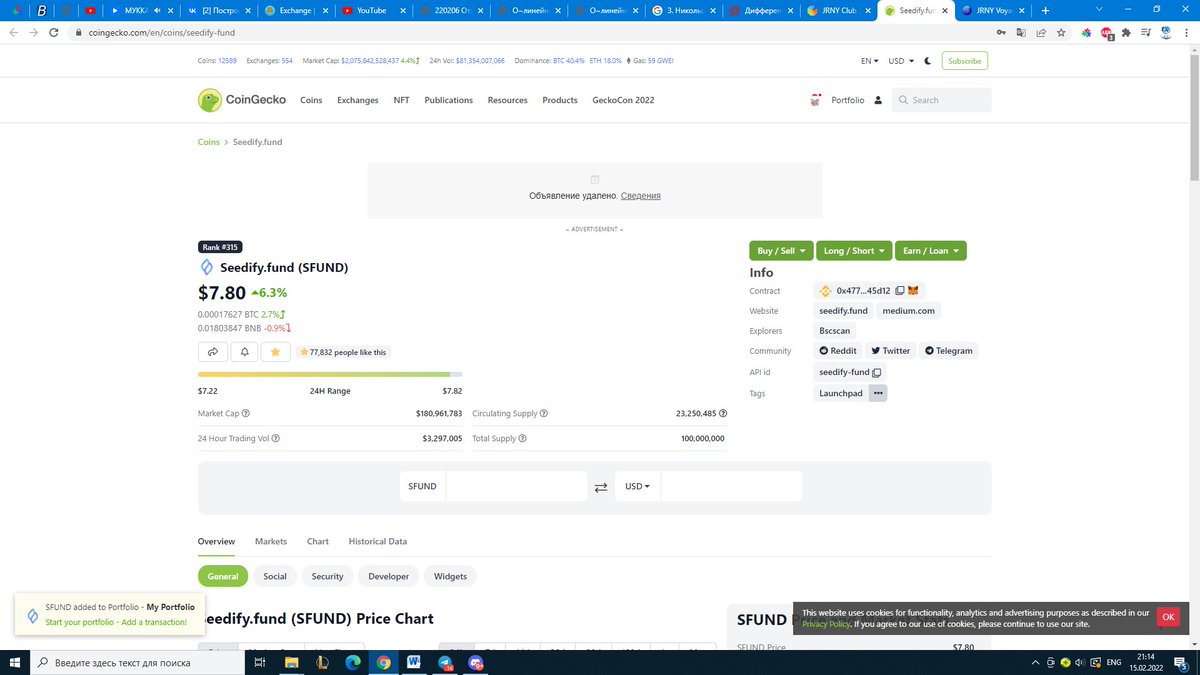The width and height of the screenshot is (1200, 675).
Task: Click the Telegram community link
Action: coord(948,351)
